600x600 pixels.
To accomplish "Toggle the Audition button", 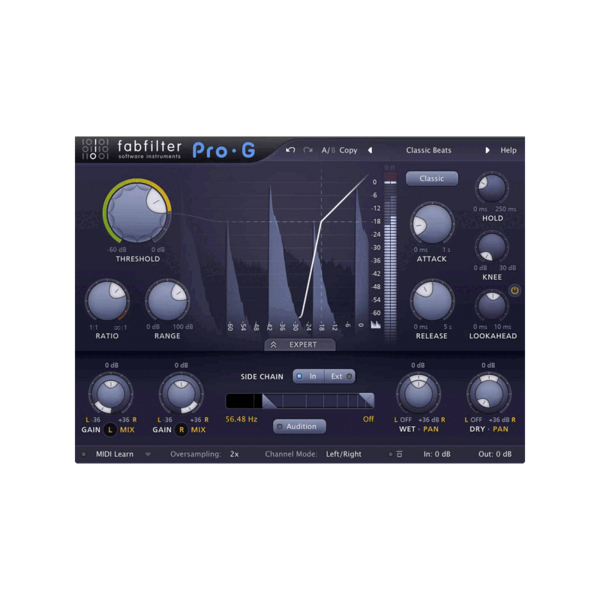I will 299,426.
